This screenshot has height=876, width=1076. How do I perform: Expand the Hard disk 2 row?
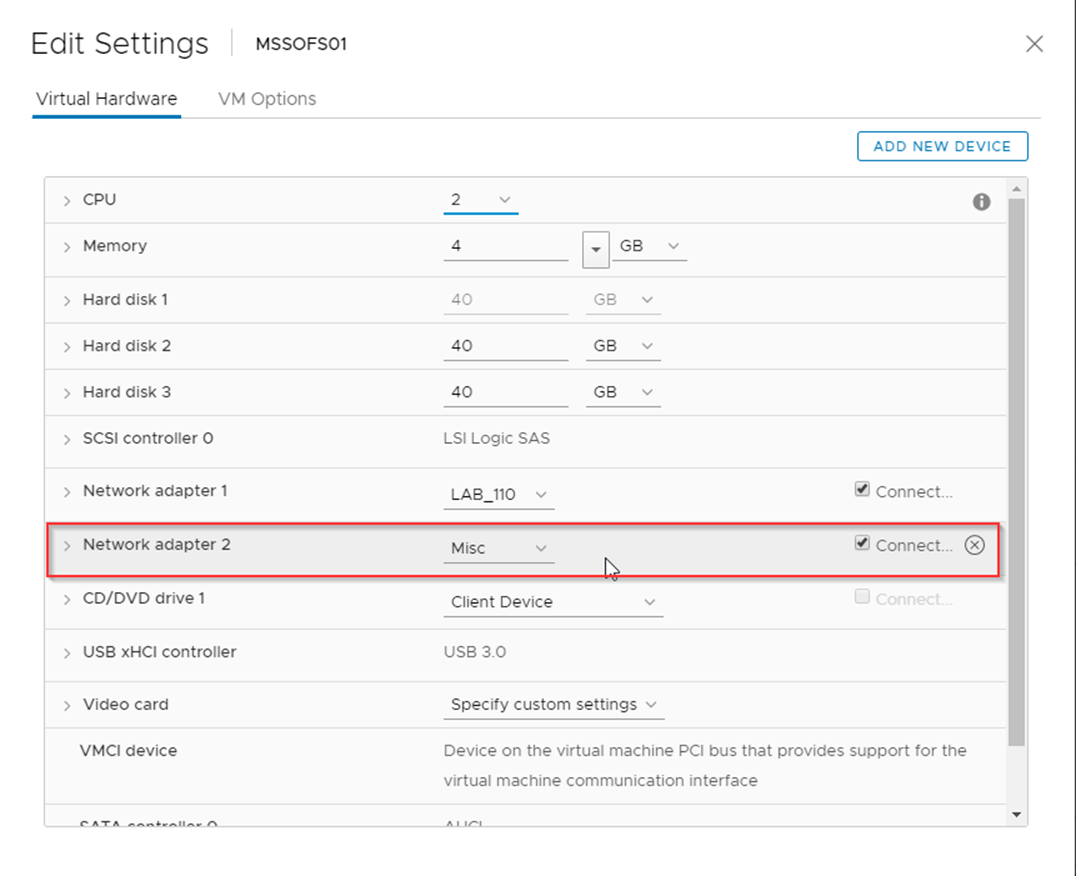point(67,347)
